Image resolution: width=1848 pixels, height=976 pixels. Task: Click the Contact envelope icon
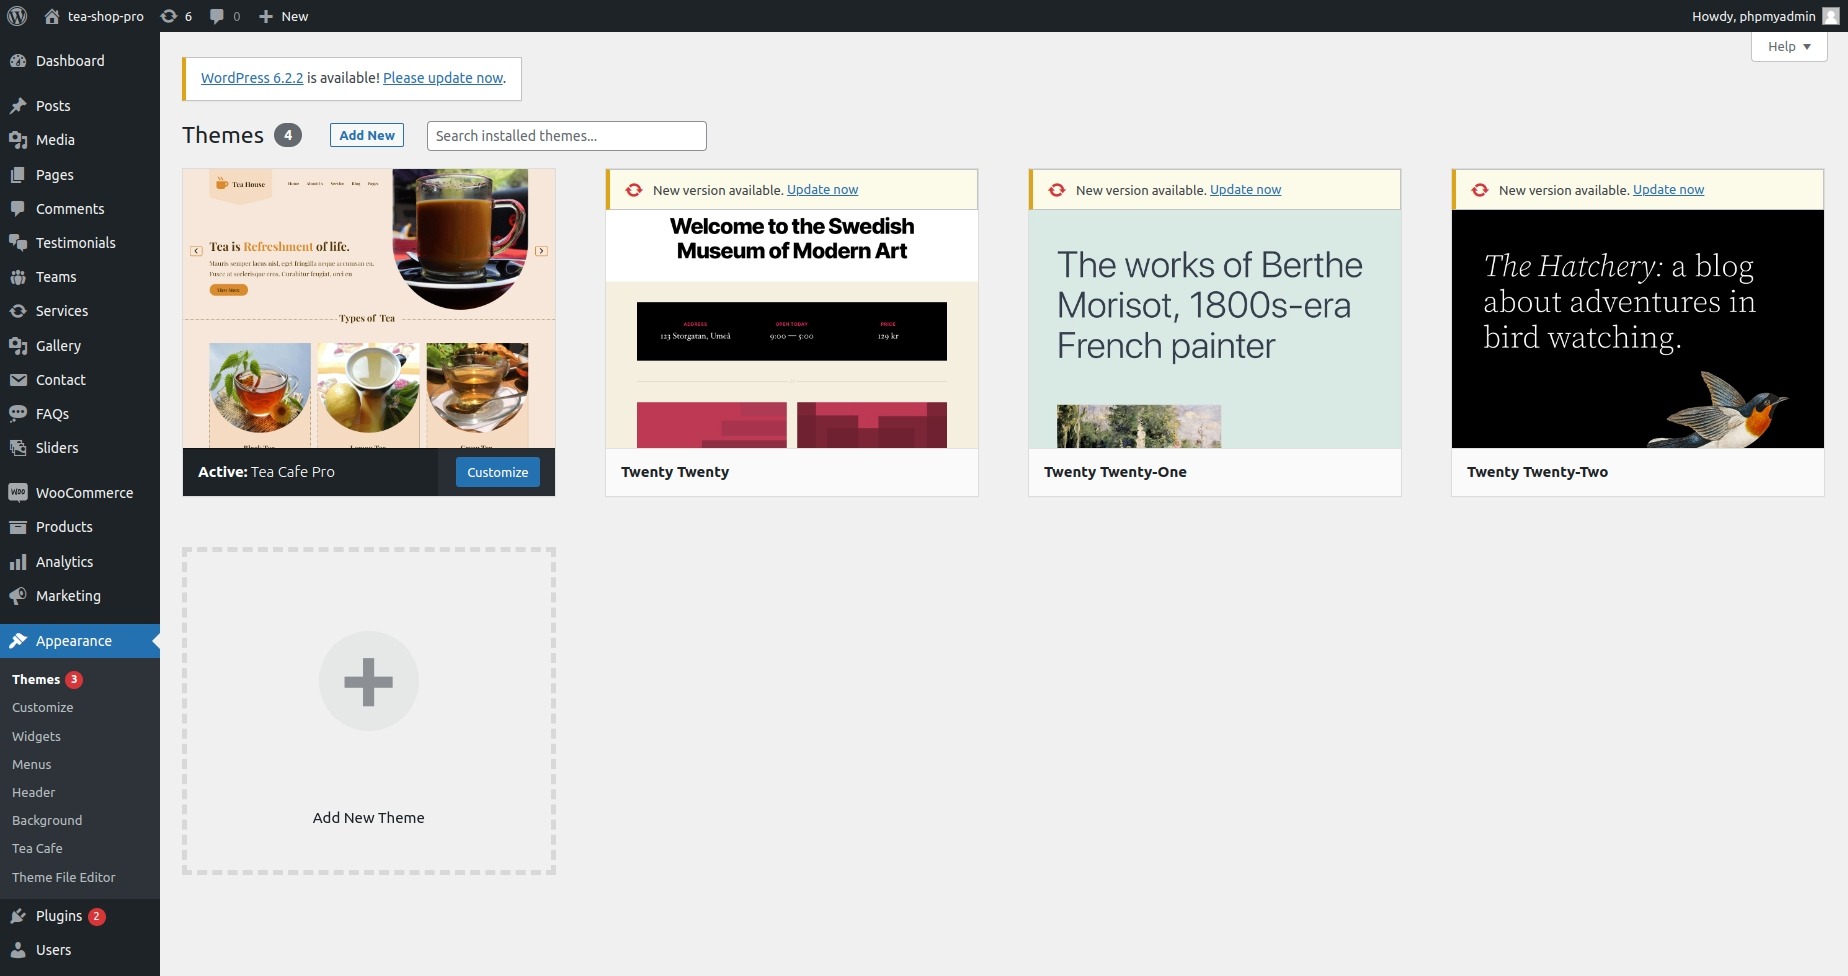click(x=18, y=380)
